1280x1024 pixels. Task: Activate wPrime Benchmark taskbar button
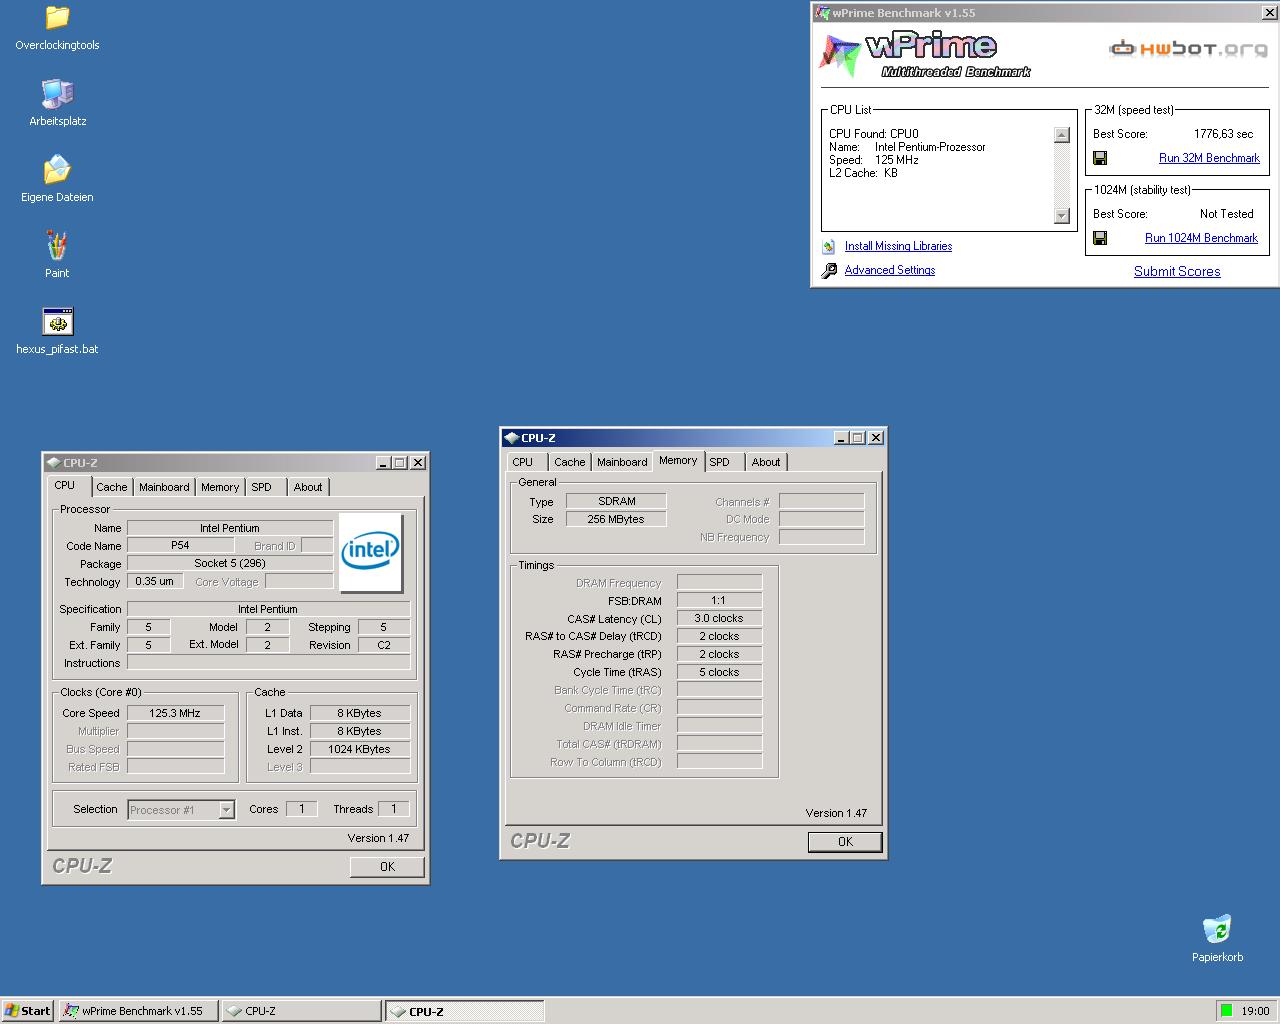tap(138, 1011)
